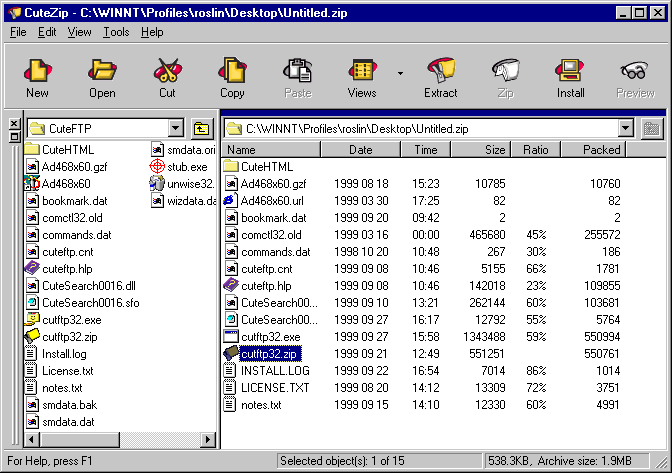
Task: Sort the archive by Packed column header
Action: (x=594, y=150)
